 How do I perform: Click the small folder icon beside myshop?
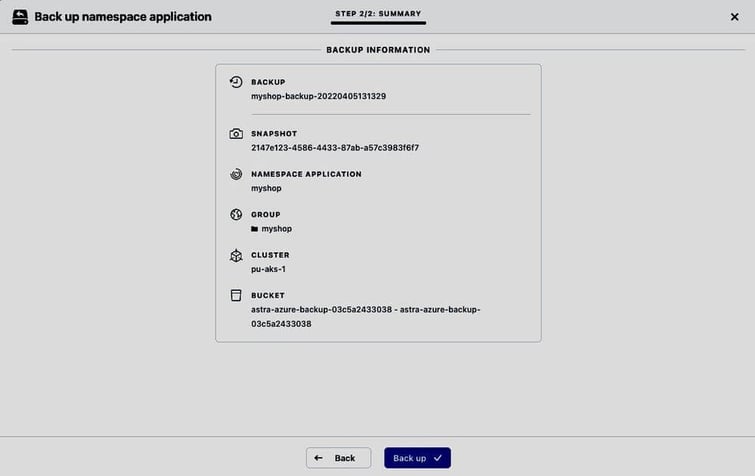click(x=255, y=229)
